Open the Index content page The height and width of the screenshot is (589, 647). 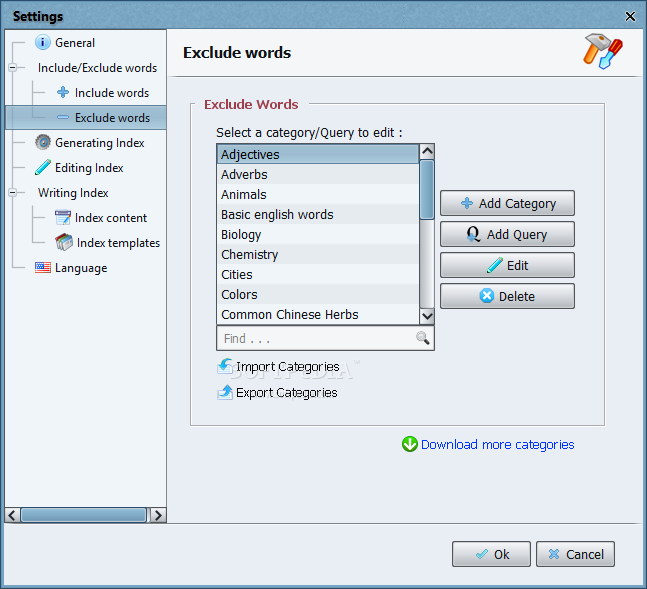pos(111,218)
